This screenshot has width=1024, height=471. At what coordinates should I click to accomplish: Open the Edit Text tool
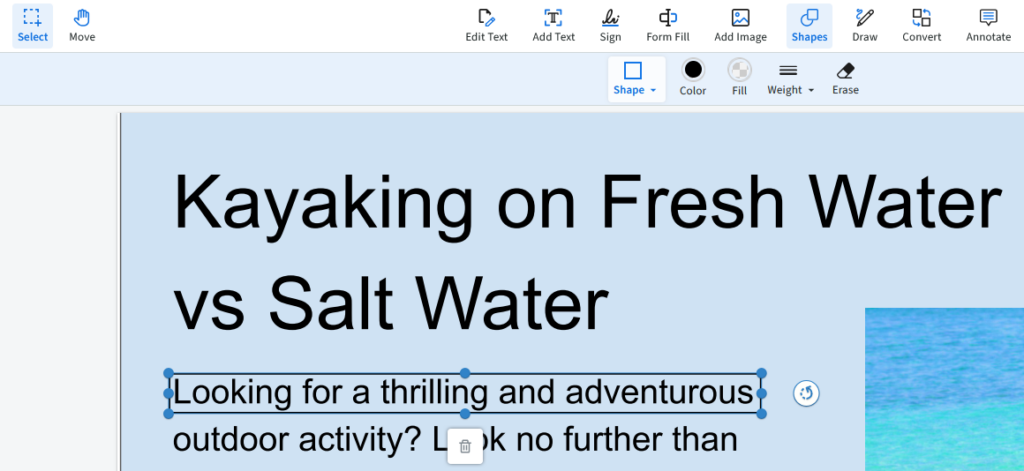pos(486,25)
